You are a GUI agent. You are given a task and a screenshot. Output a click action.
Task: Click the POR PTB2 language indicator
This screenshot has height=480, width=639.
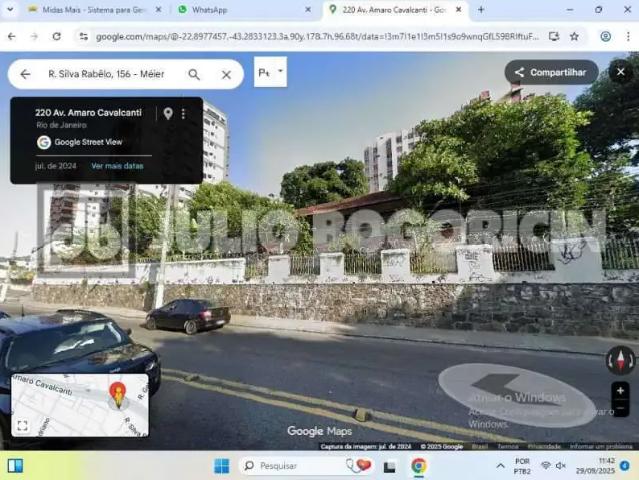click(522, 466)
